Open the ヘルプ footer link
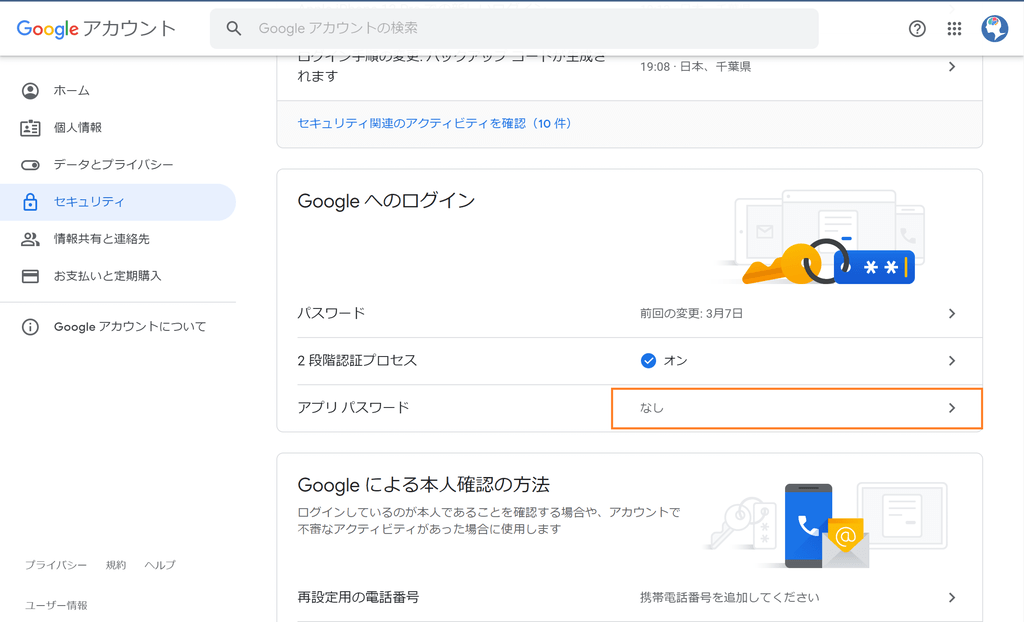The image size is (1024, 622). point(160,565)
